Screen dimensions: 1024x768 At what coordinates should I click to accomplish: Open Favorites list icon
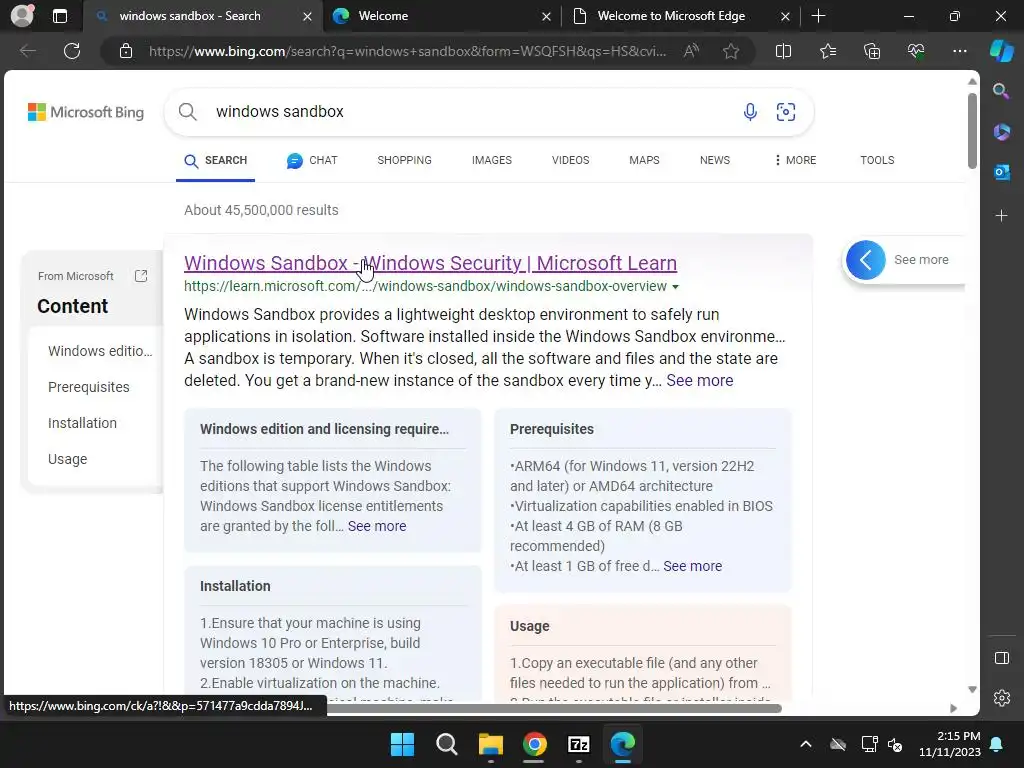827,51
